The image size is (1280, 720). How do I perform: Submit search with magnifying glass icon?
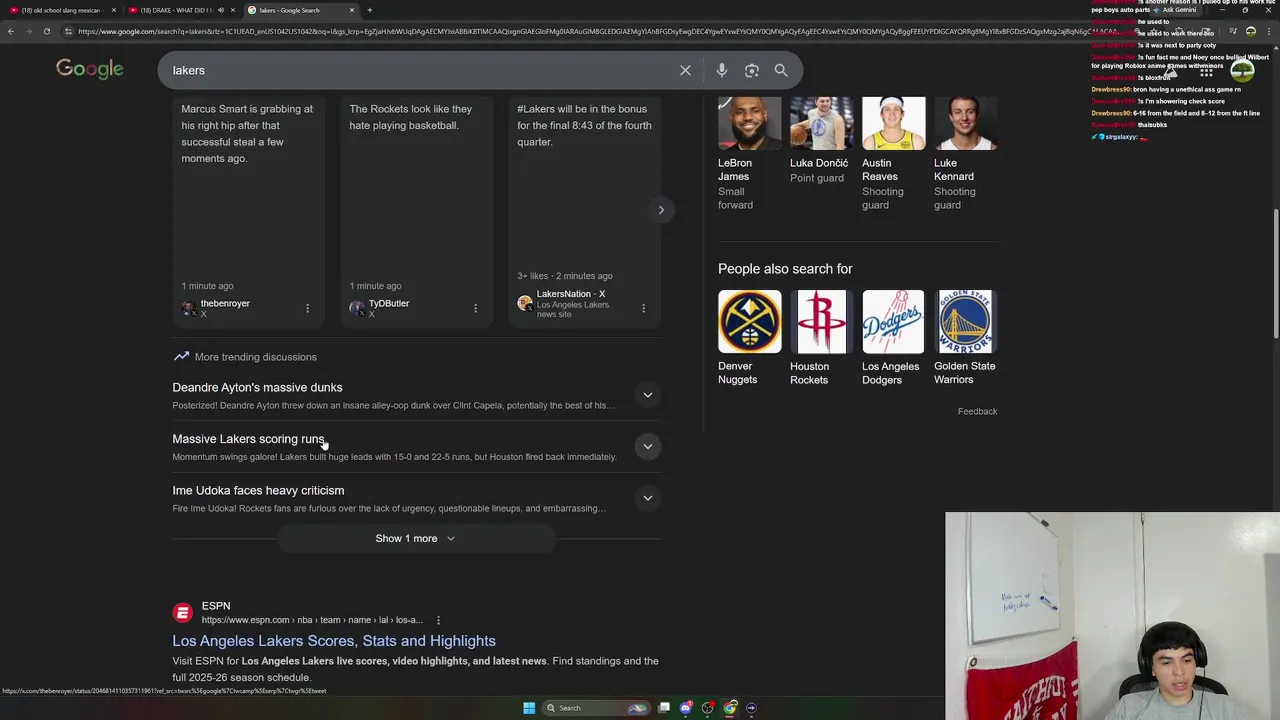(x=781, y=70)
